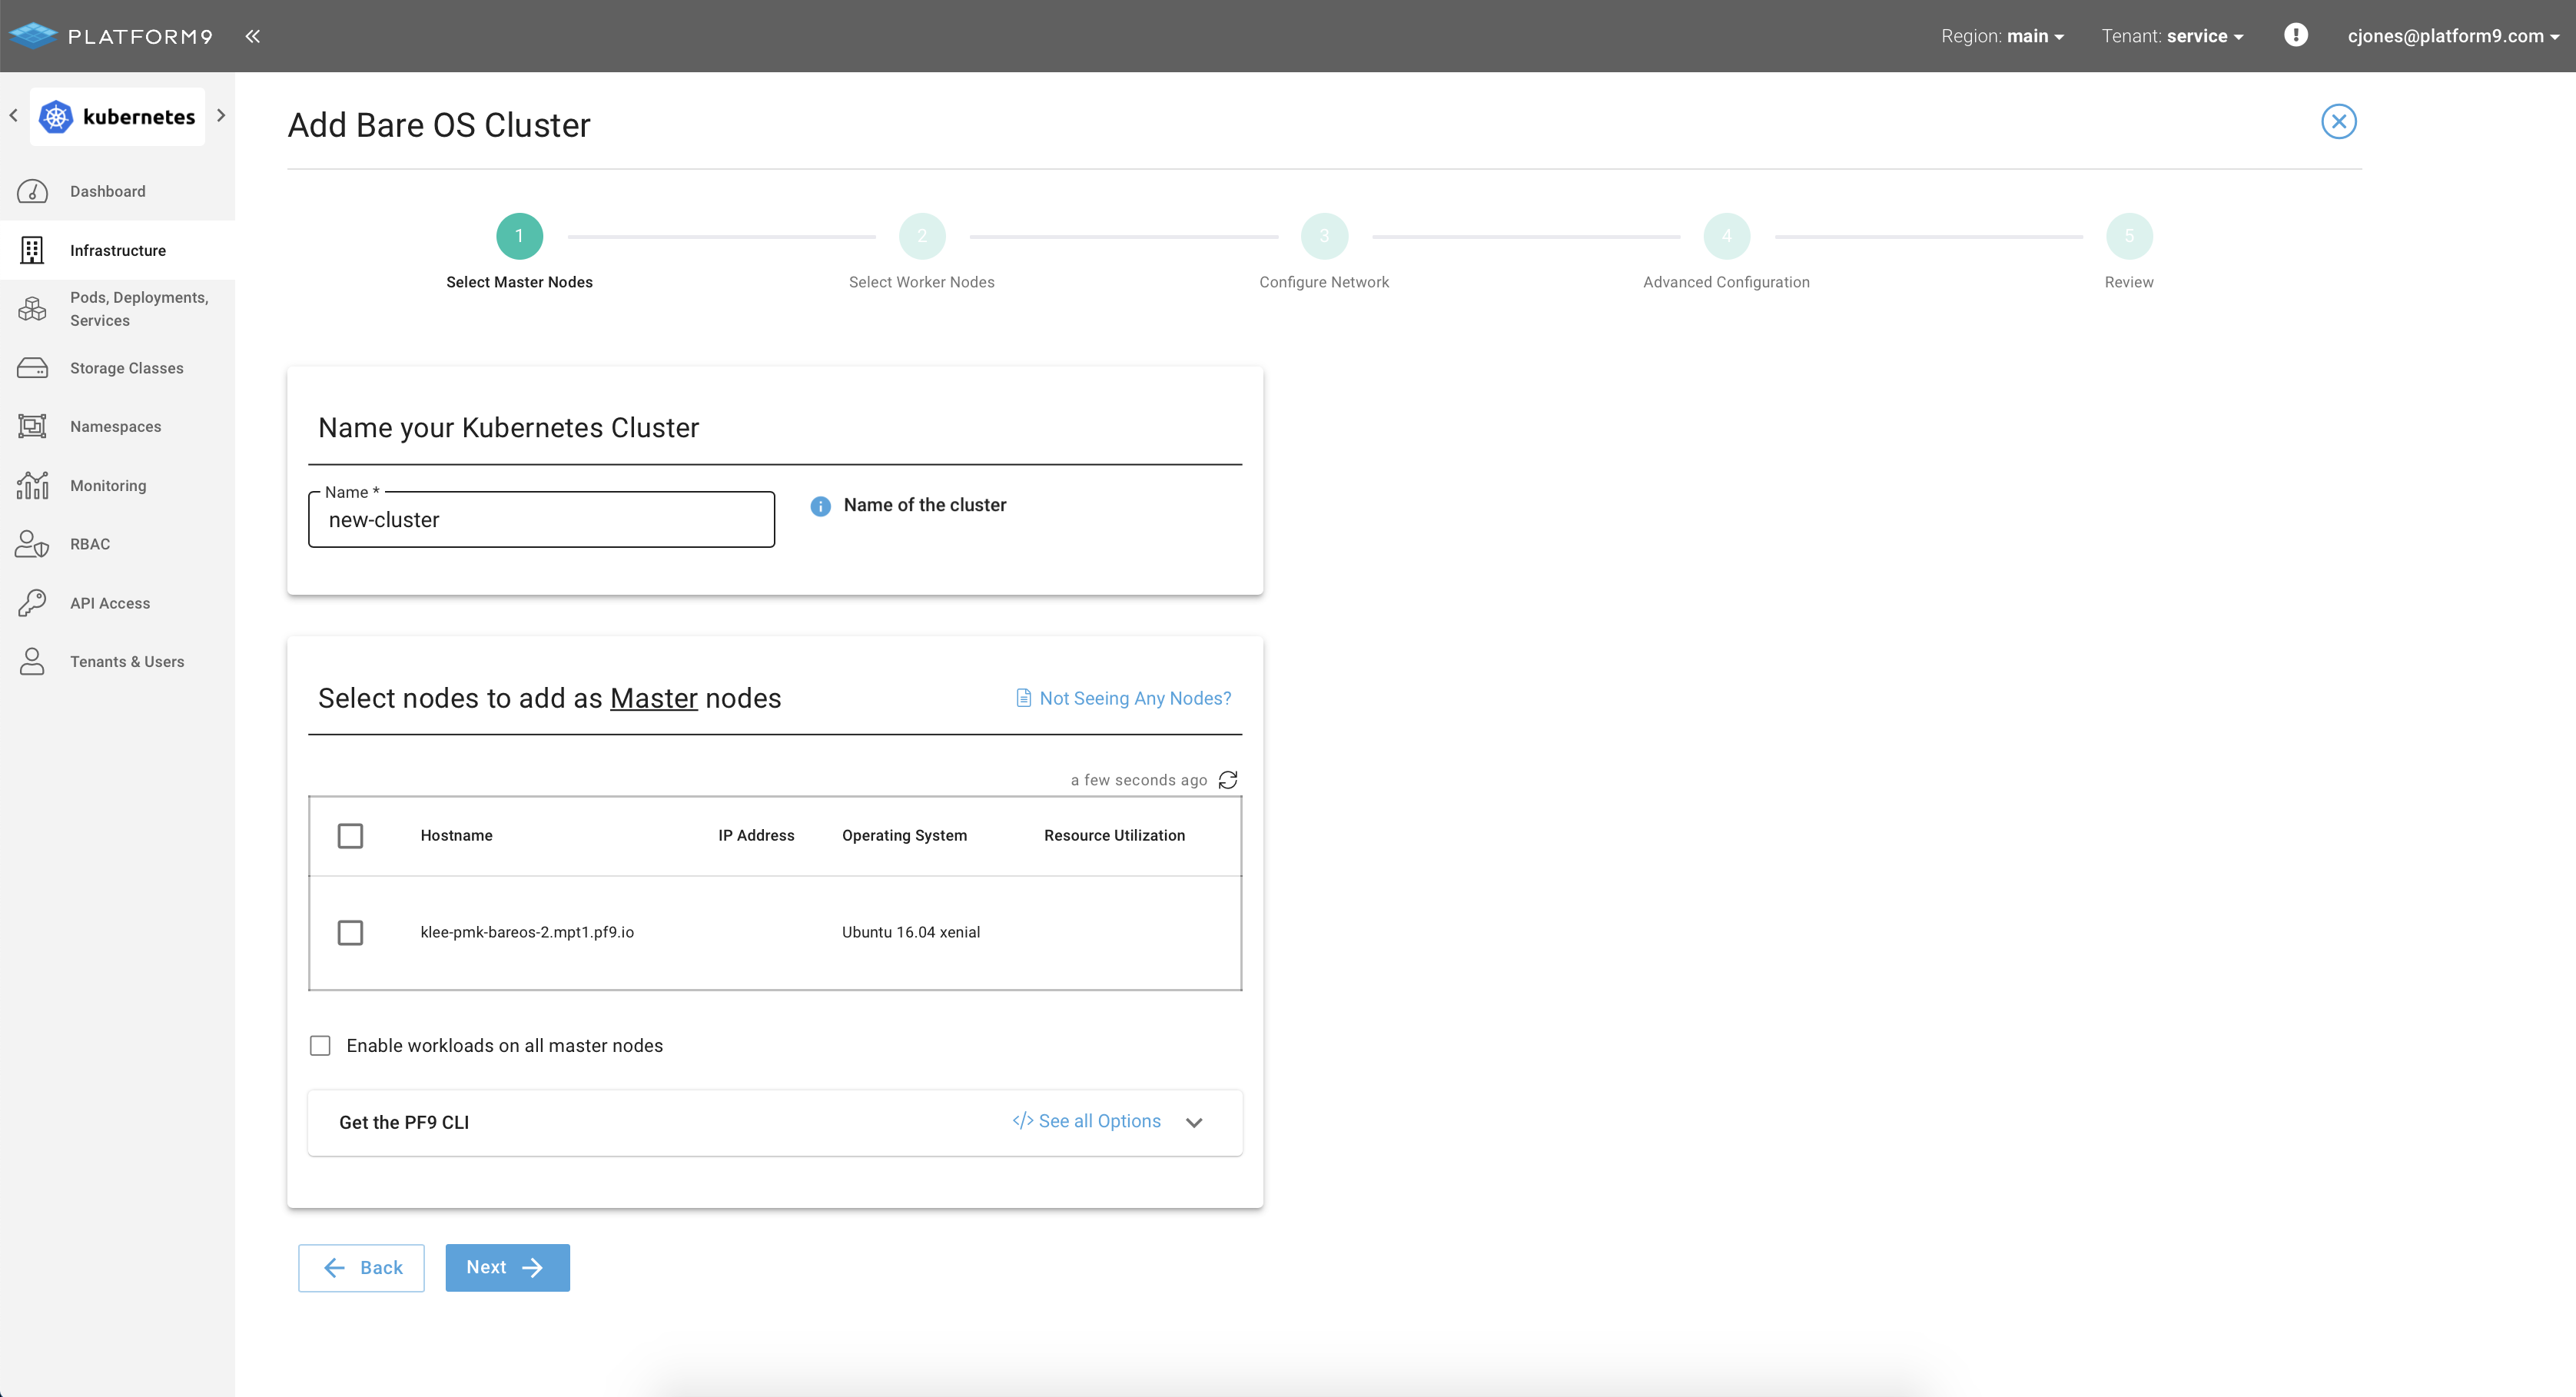2576x1397 pixels.
Task: Open the Infrastructure menu item
Action: pyautogui.click(x=117, y=250)
